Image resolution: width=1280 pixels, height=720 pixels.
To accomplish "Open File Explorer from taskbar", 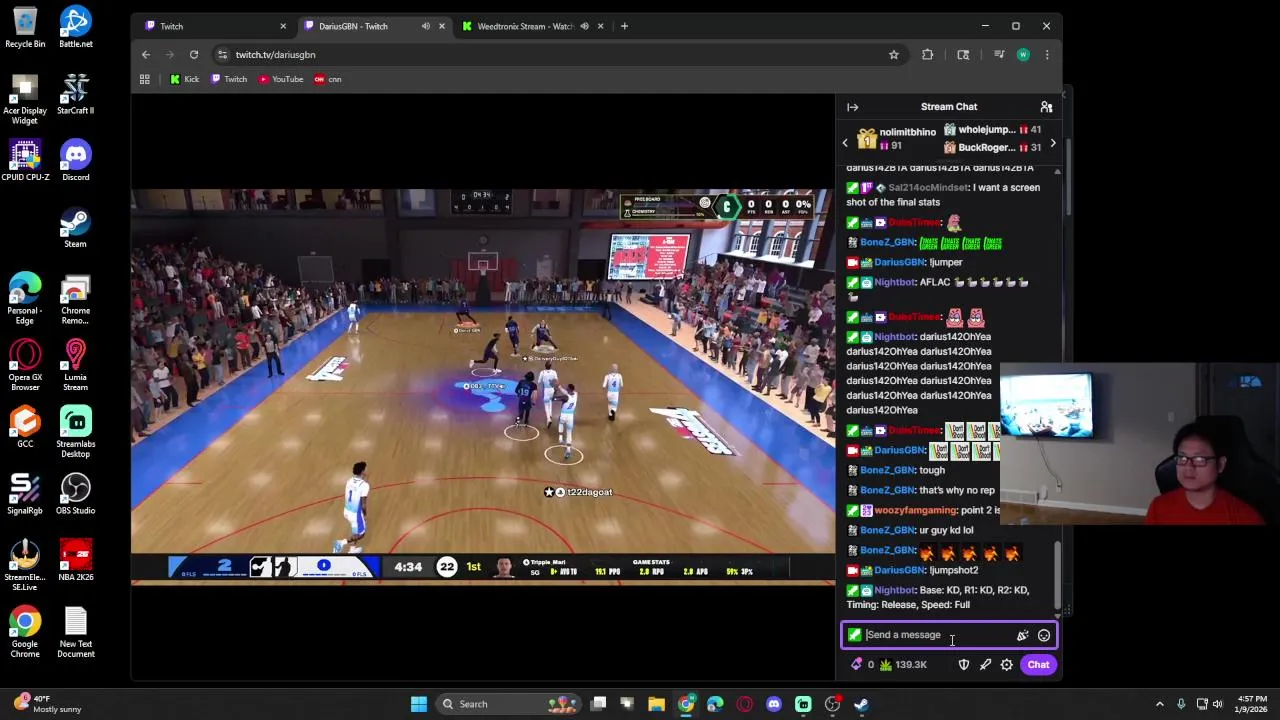I will click(657, 704).
